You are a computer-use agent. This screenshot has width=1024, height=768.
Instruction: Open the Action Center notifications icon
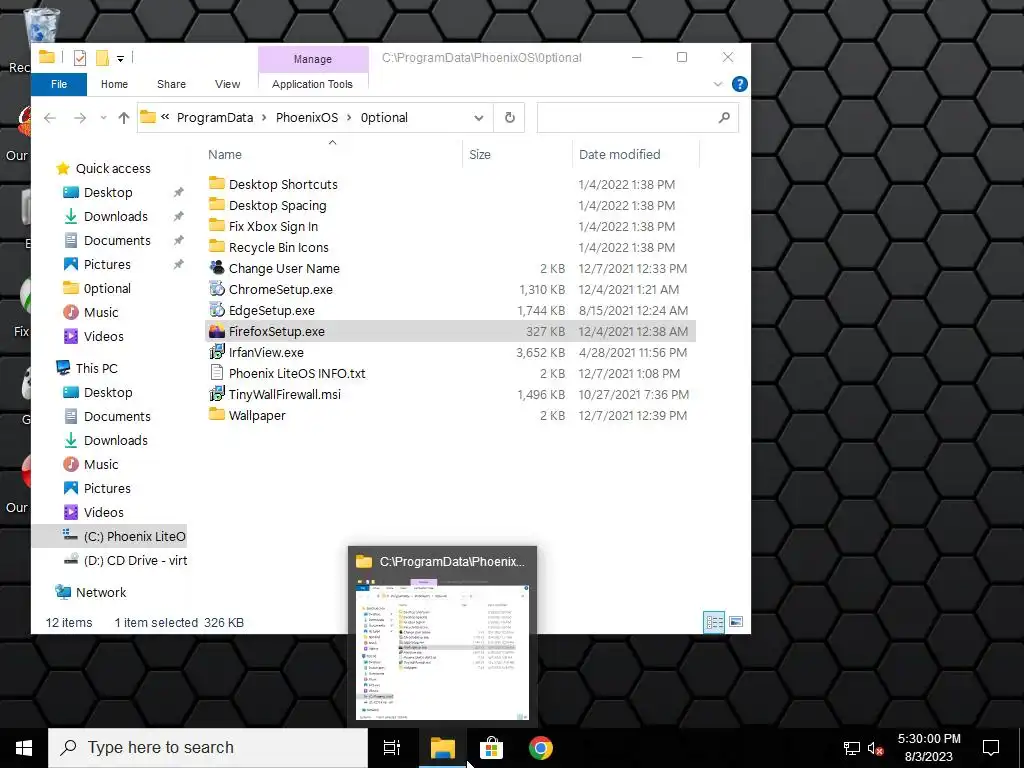tap(991, 748)
